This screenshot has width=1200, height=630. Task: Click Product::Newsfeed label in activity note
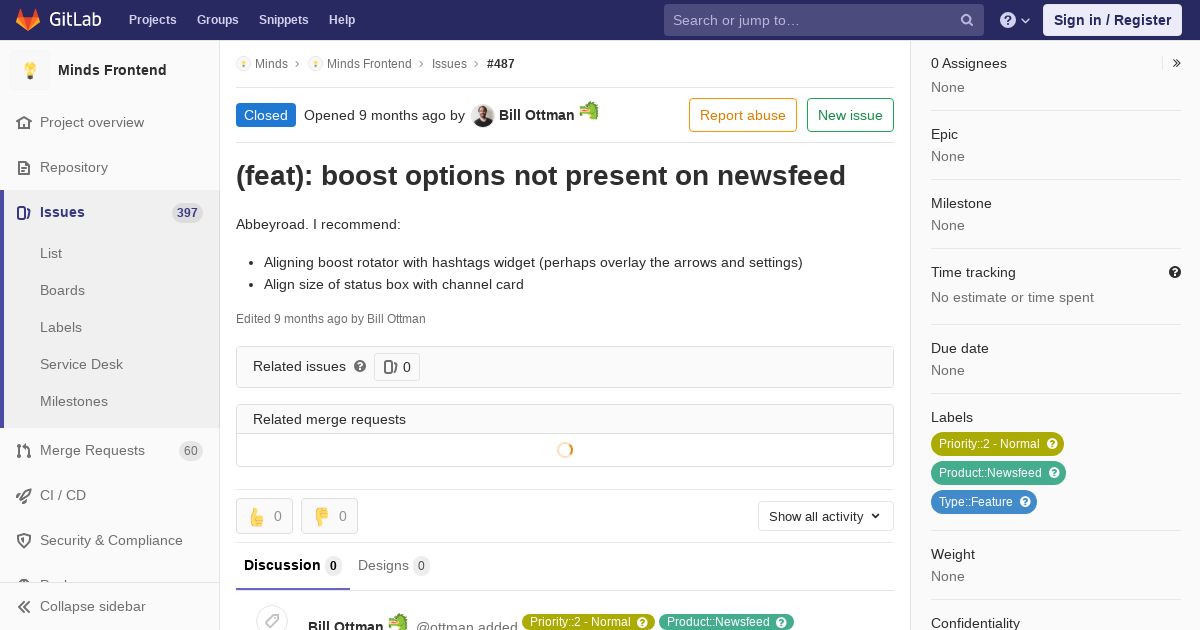coord(726,622)
